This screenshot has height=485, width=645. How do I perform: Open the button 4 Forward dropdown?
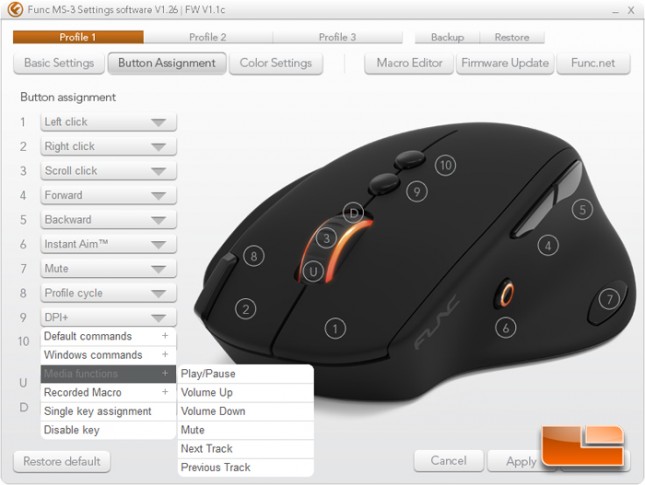(109, 195)
